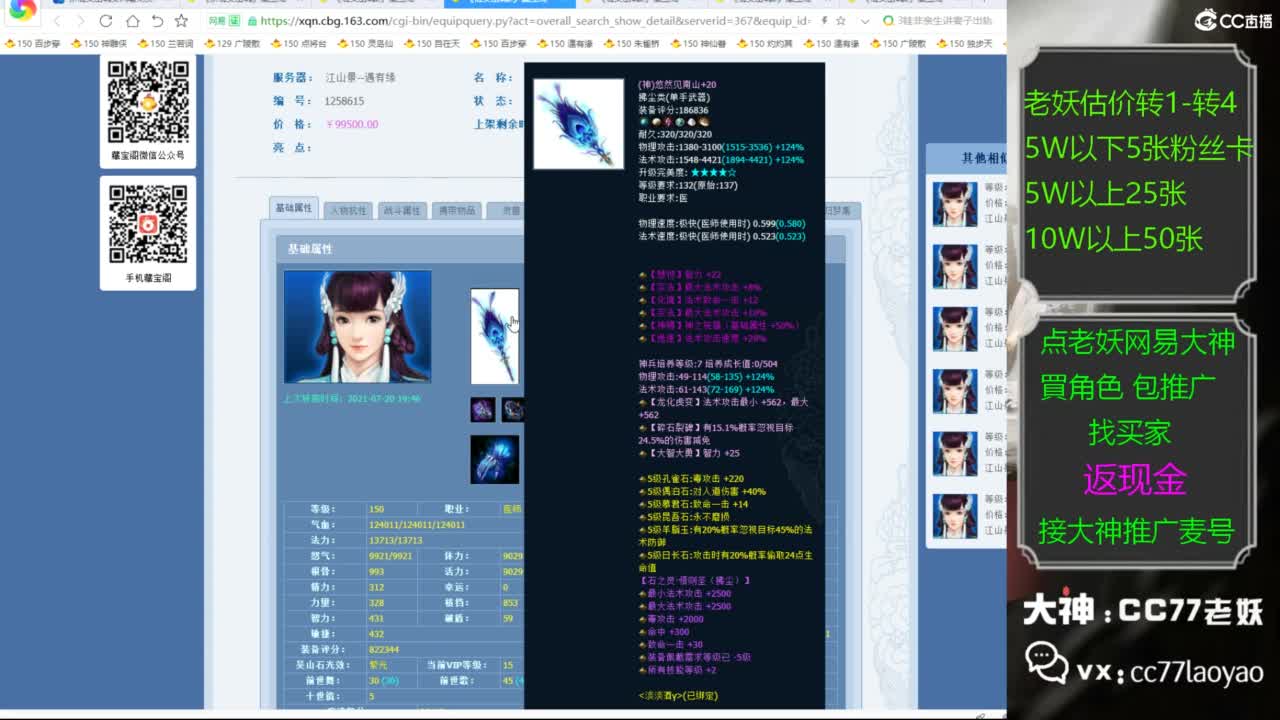This screenshot has width=1280, height=720.
Task: Open first similar character thumbnail in sidebar
Action: pyautogui.click(x=954, y=204)
